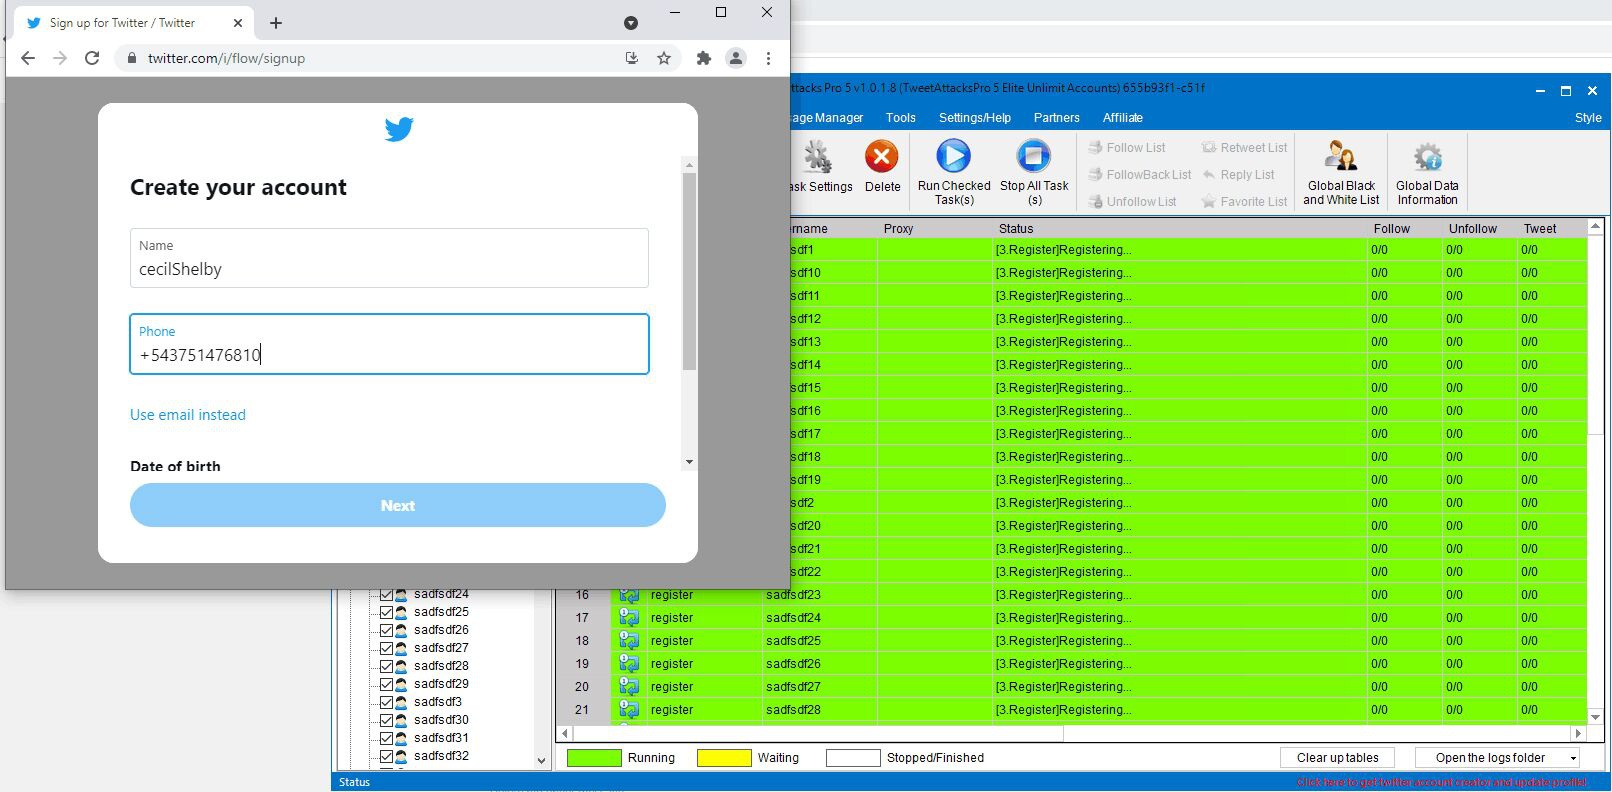Click the yellow Waiting color swatch

point(724,758)
